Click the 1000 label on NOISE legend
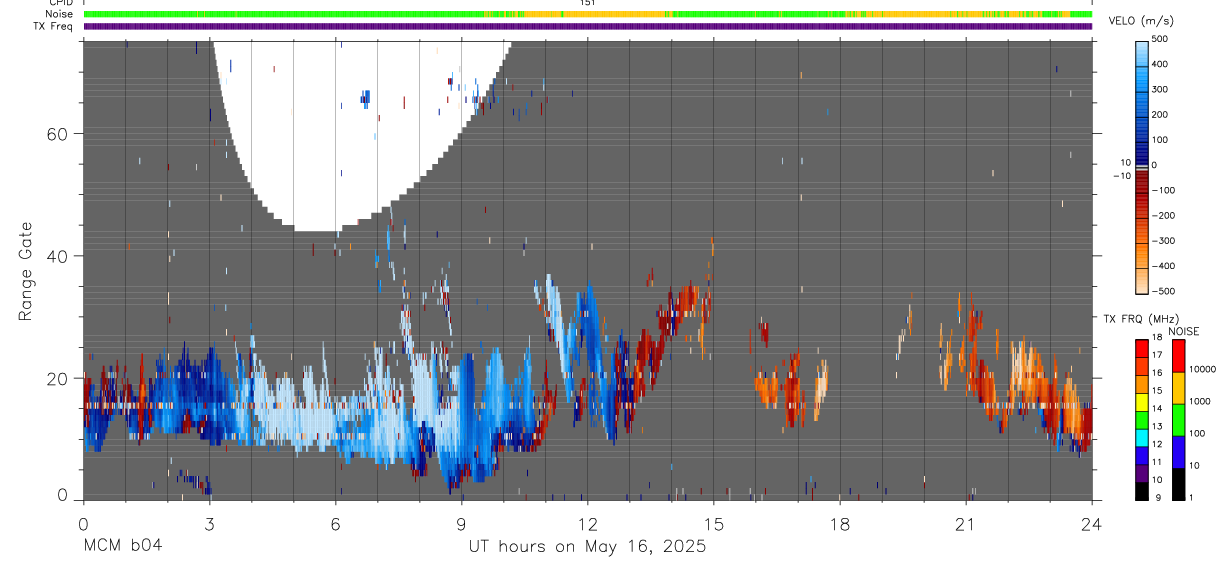This screenshot has height=567, width=1228. (1200, 402)
